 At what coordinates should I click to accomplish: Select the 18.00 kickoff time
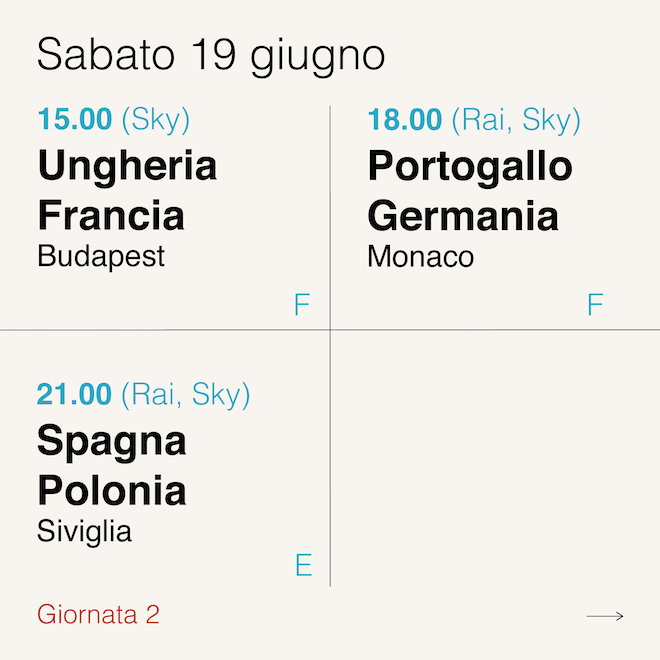[x=404, y=120]
